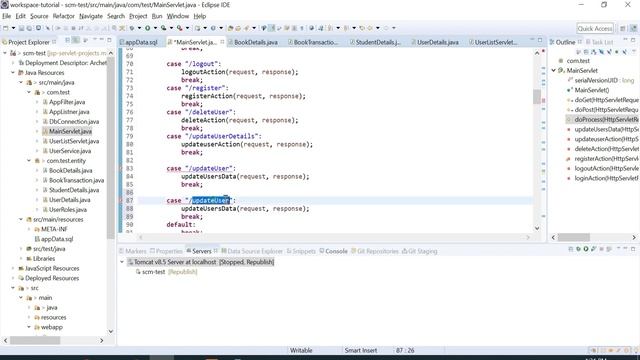Collapse the scm-test project node
The height and width of the screenshot is (360, 640).
pos(5,53)
